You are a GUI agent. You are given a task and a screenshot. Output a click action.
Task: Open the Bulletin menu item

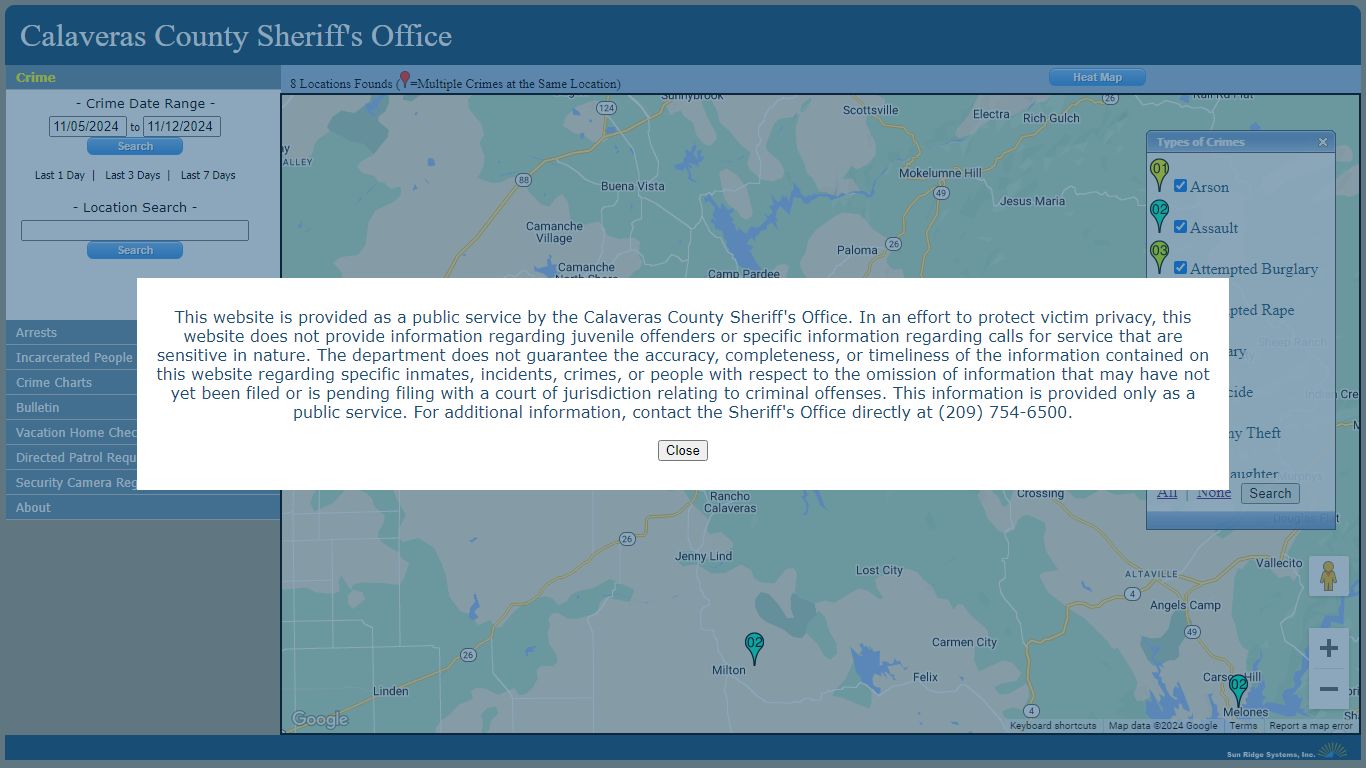tap(71, 408)
